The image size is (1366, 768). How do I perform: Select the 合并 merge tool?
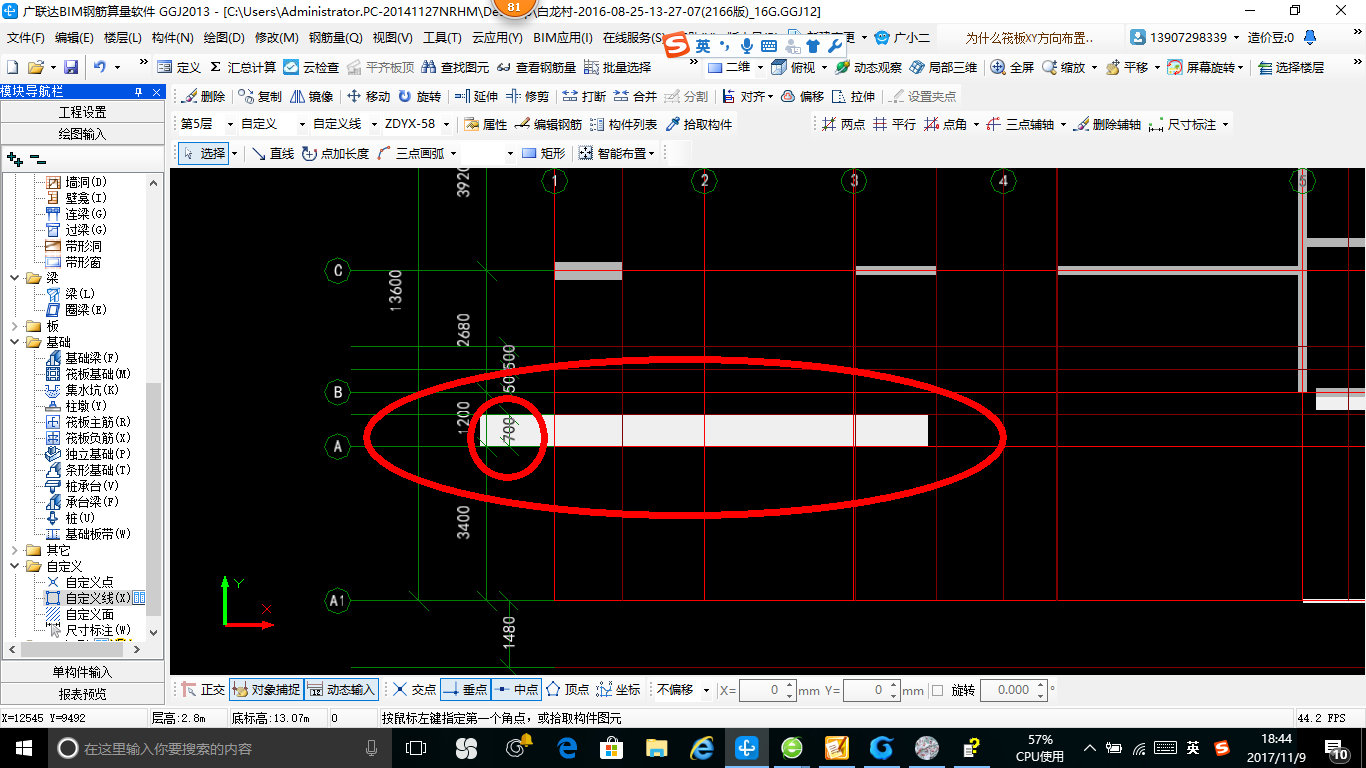point(635,97)
